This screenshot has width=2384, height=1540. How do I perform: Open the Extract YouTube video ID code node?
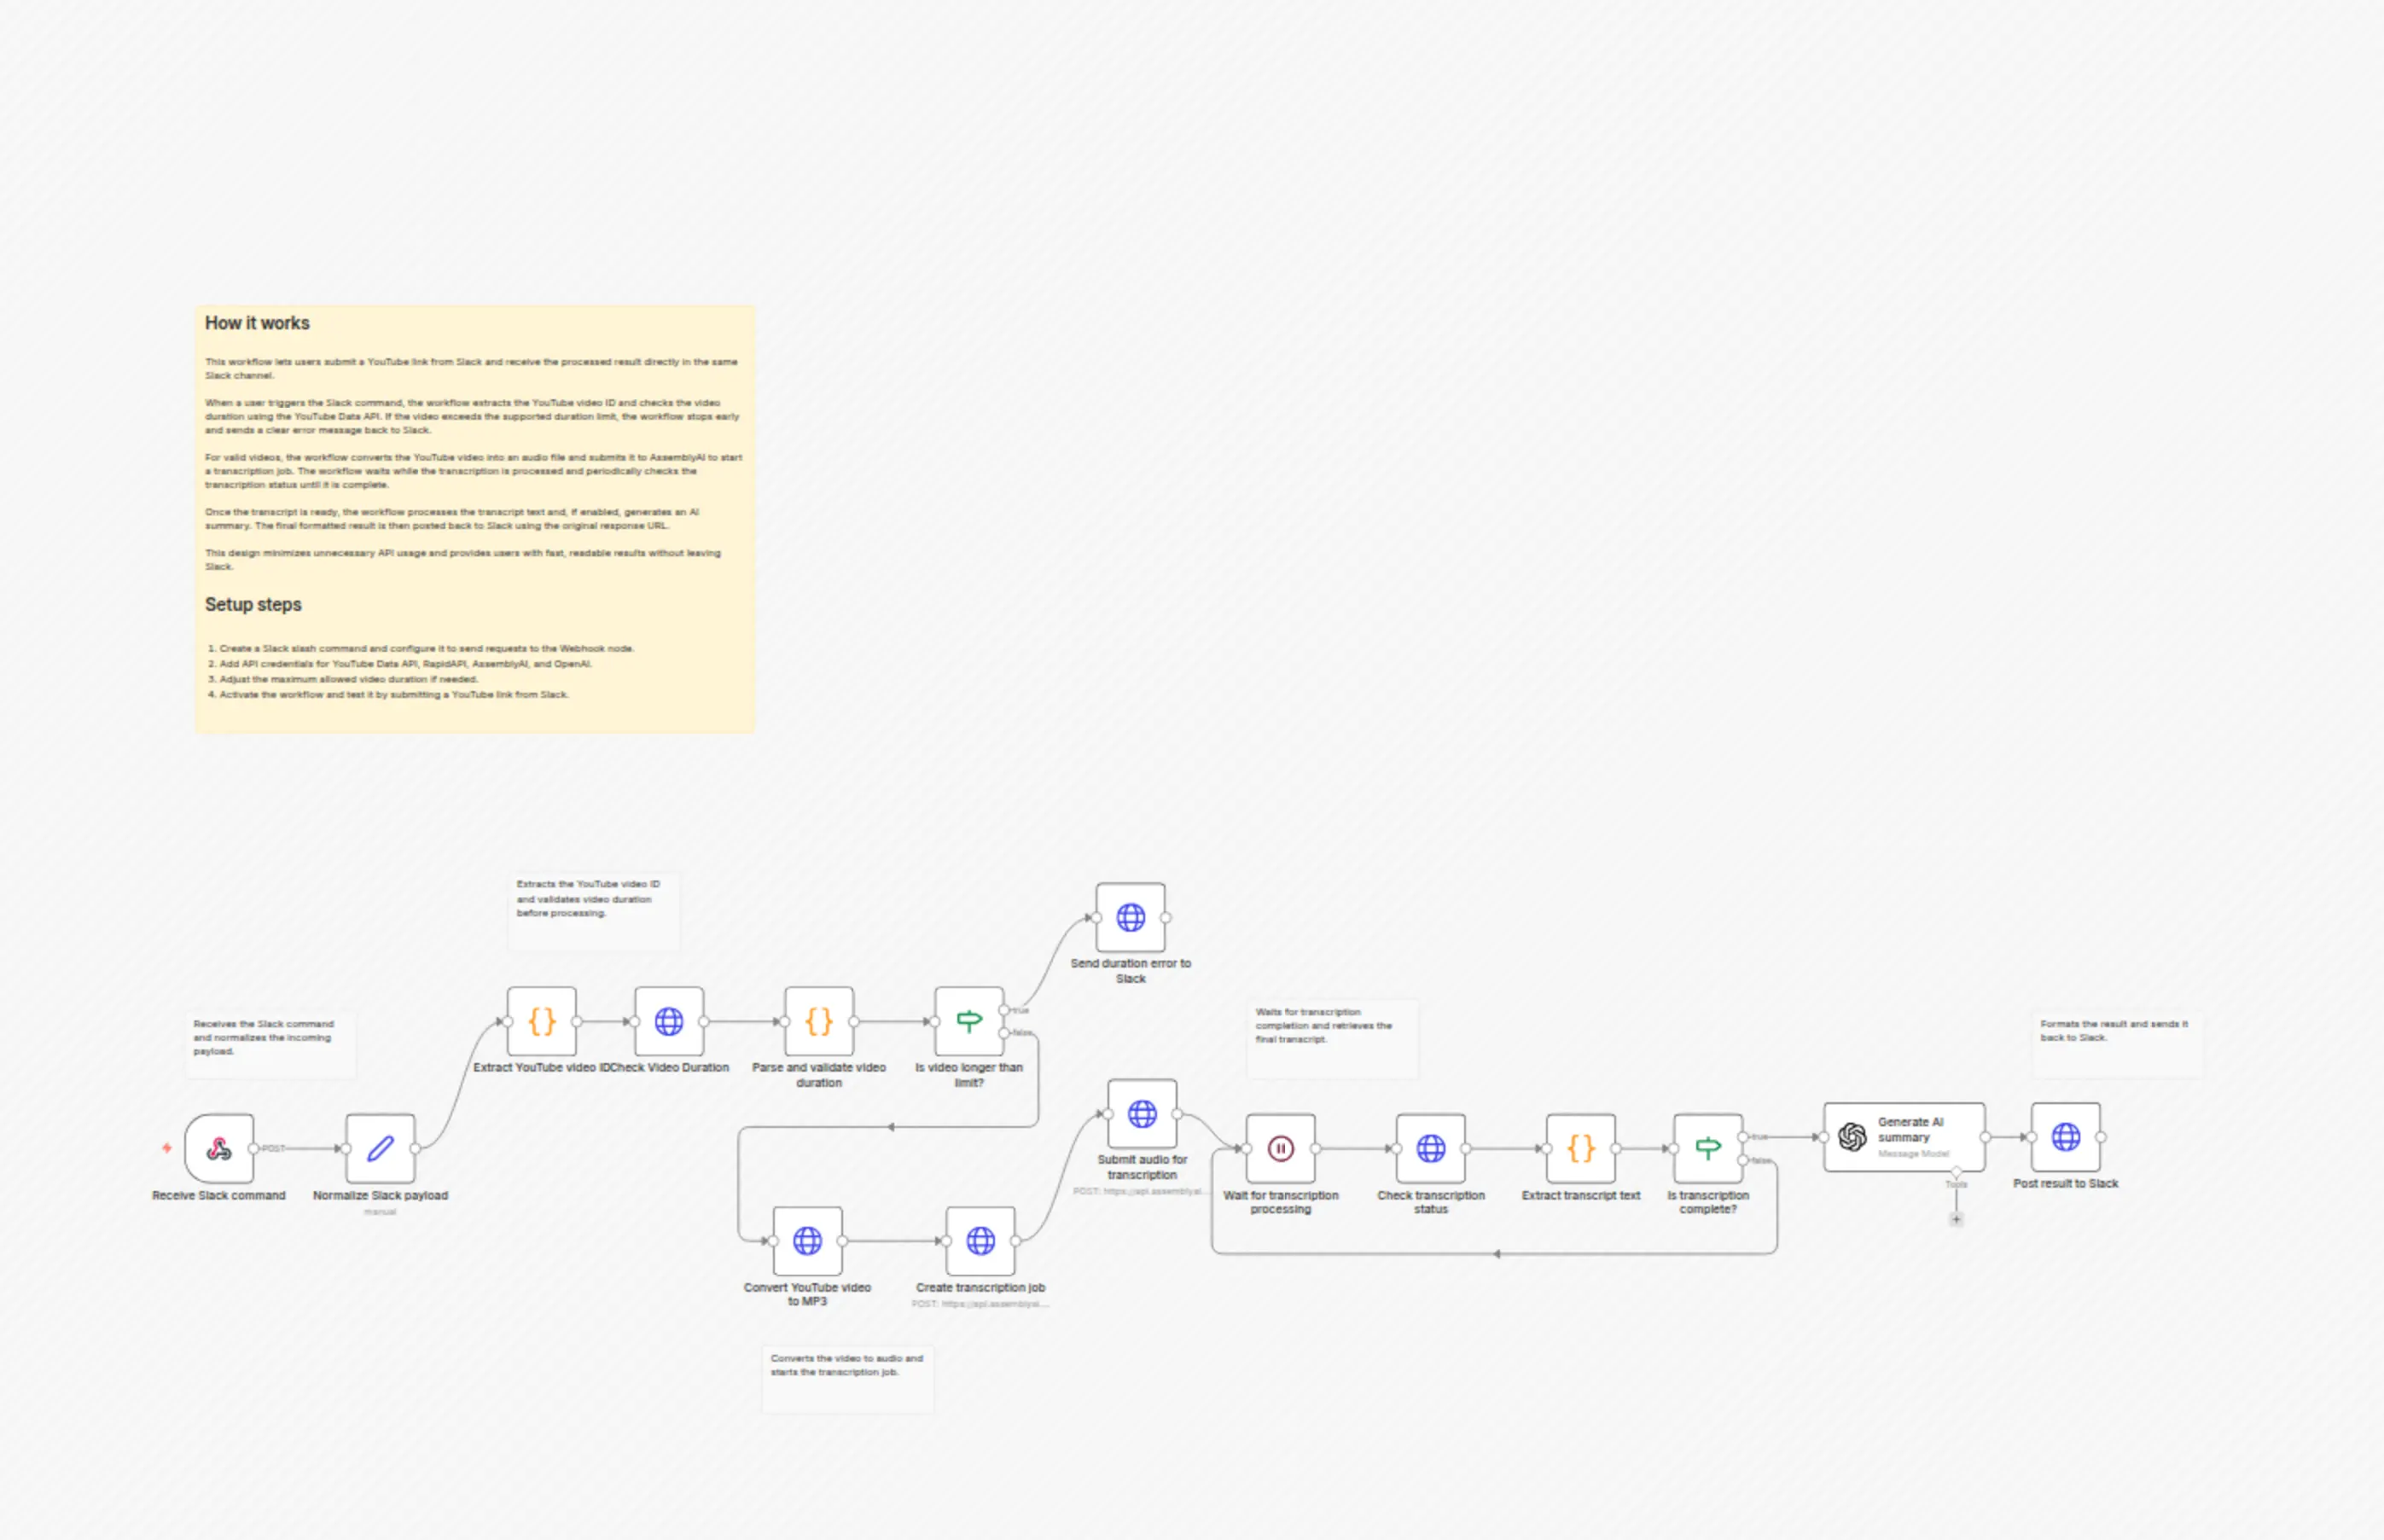click(x=541, y=1021)
